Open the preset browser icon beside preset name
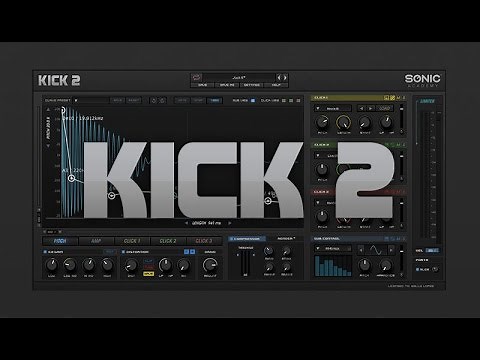 click(197, 77)
